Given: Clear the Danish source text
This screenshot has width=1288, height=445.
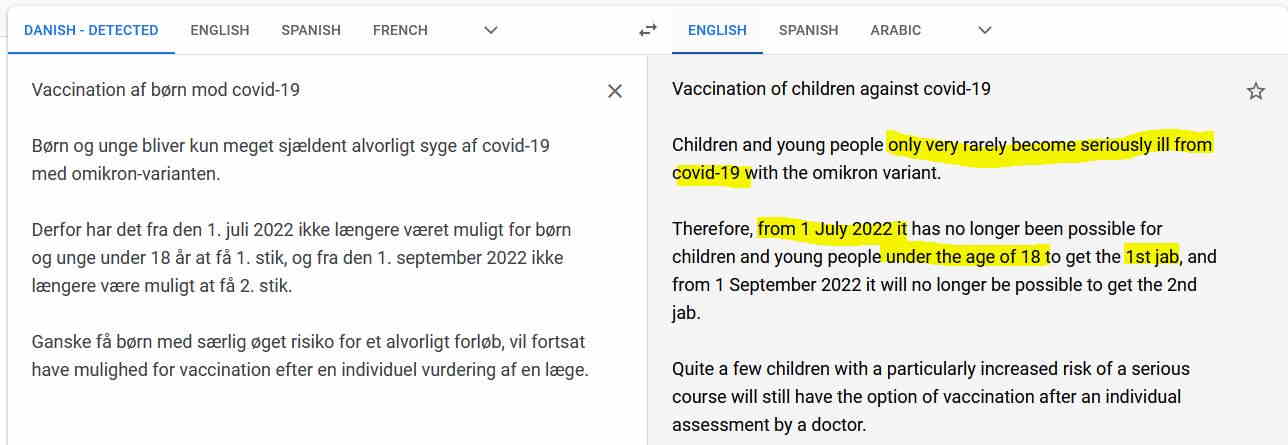Looking at the screenshot, I should pos(615,91).
